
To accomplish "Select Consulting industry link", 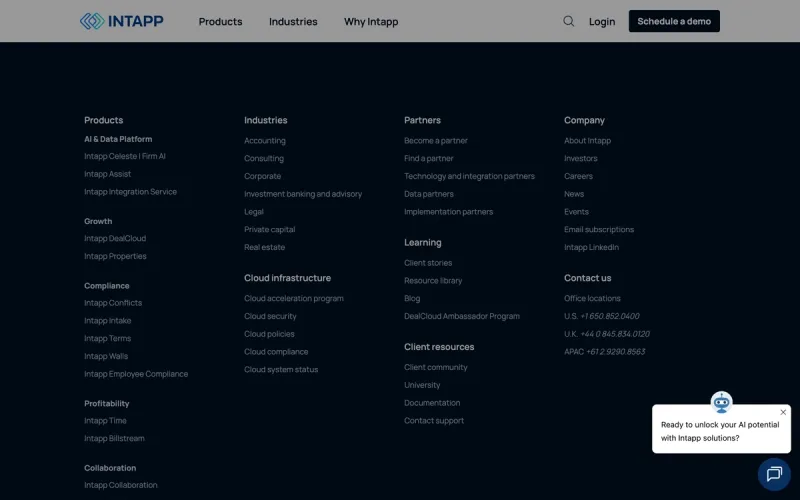I will [264, 158].
